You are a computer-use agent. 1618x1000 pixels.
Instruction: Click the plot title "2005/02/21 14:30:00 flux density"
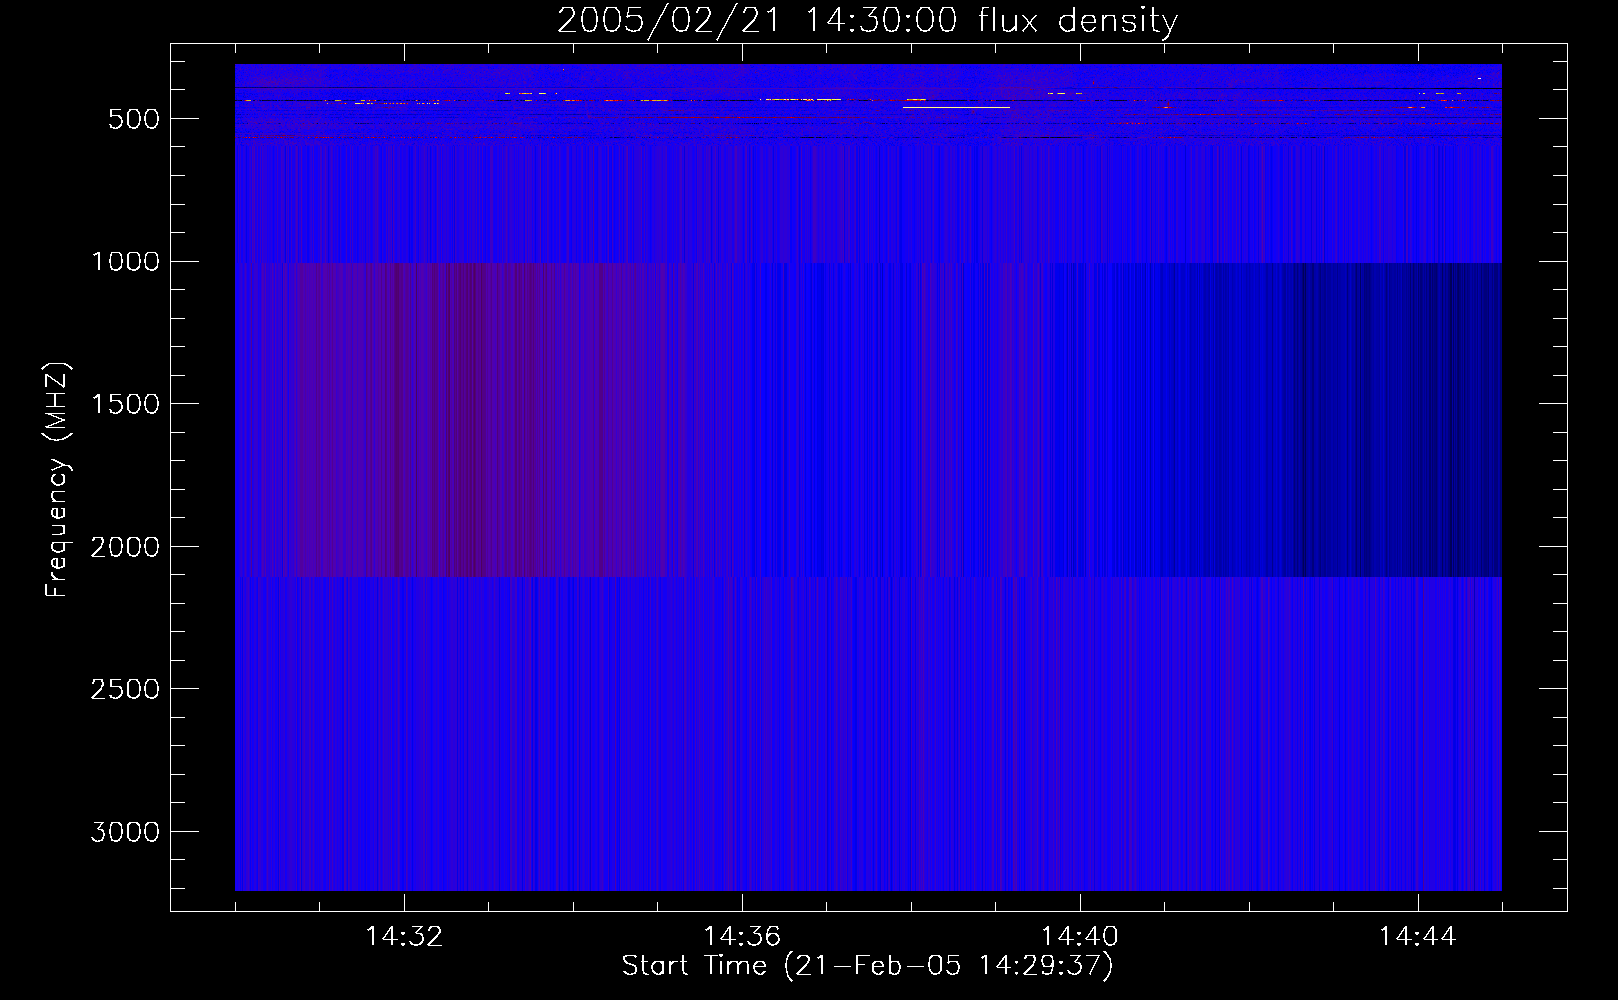point(867,21)
